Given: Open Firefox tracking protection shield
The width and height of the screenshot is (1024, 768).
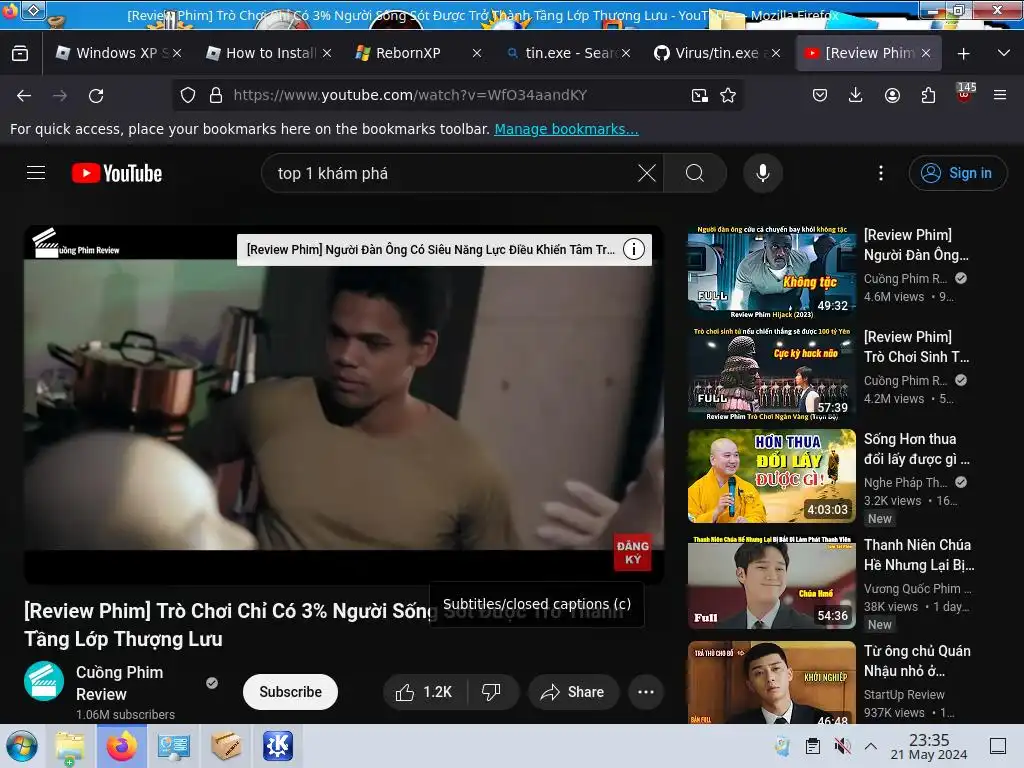Looking at the screenshot, I should [x=188, y=95].
